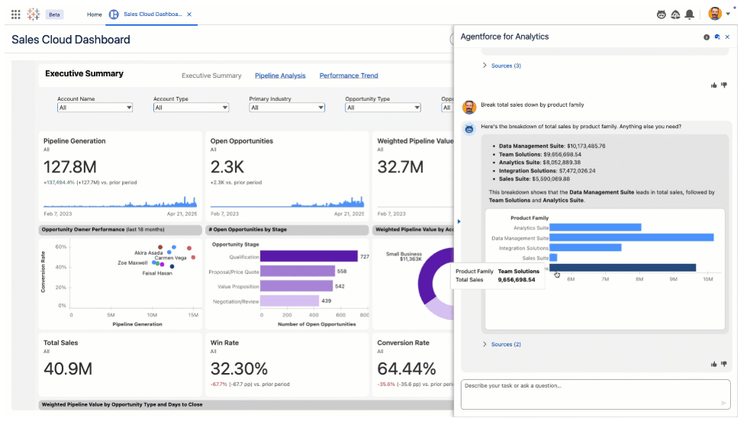Open the Pipeline Analysis link
The image size is (750, 428).
280,76
